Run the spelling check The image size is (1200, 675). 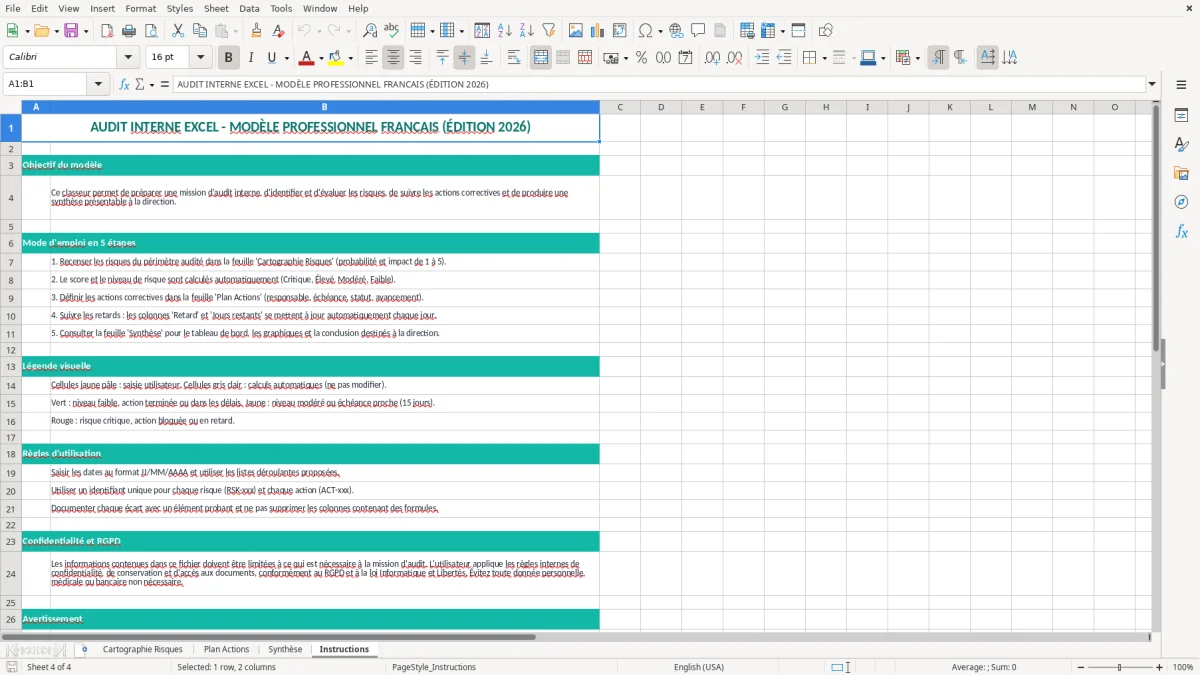(x=391, y=31)
